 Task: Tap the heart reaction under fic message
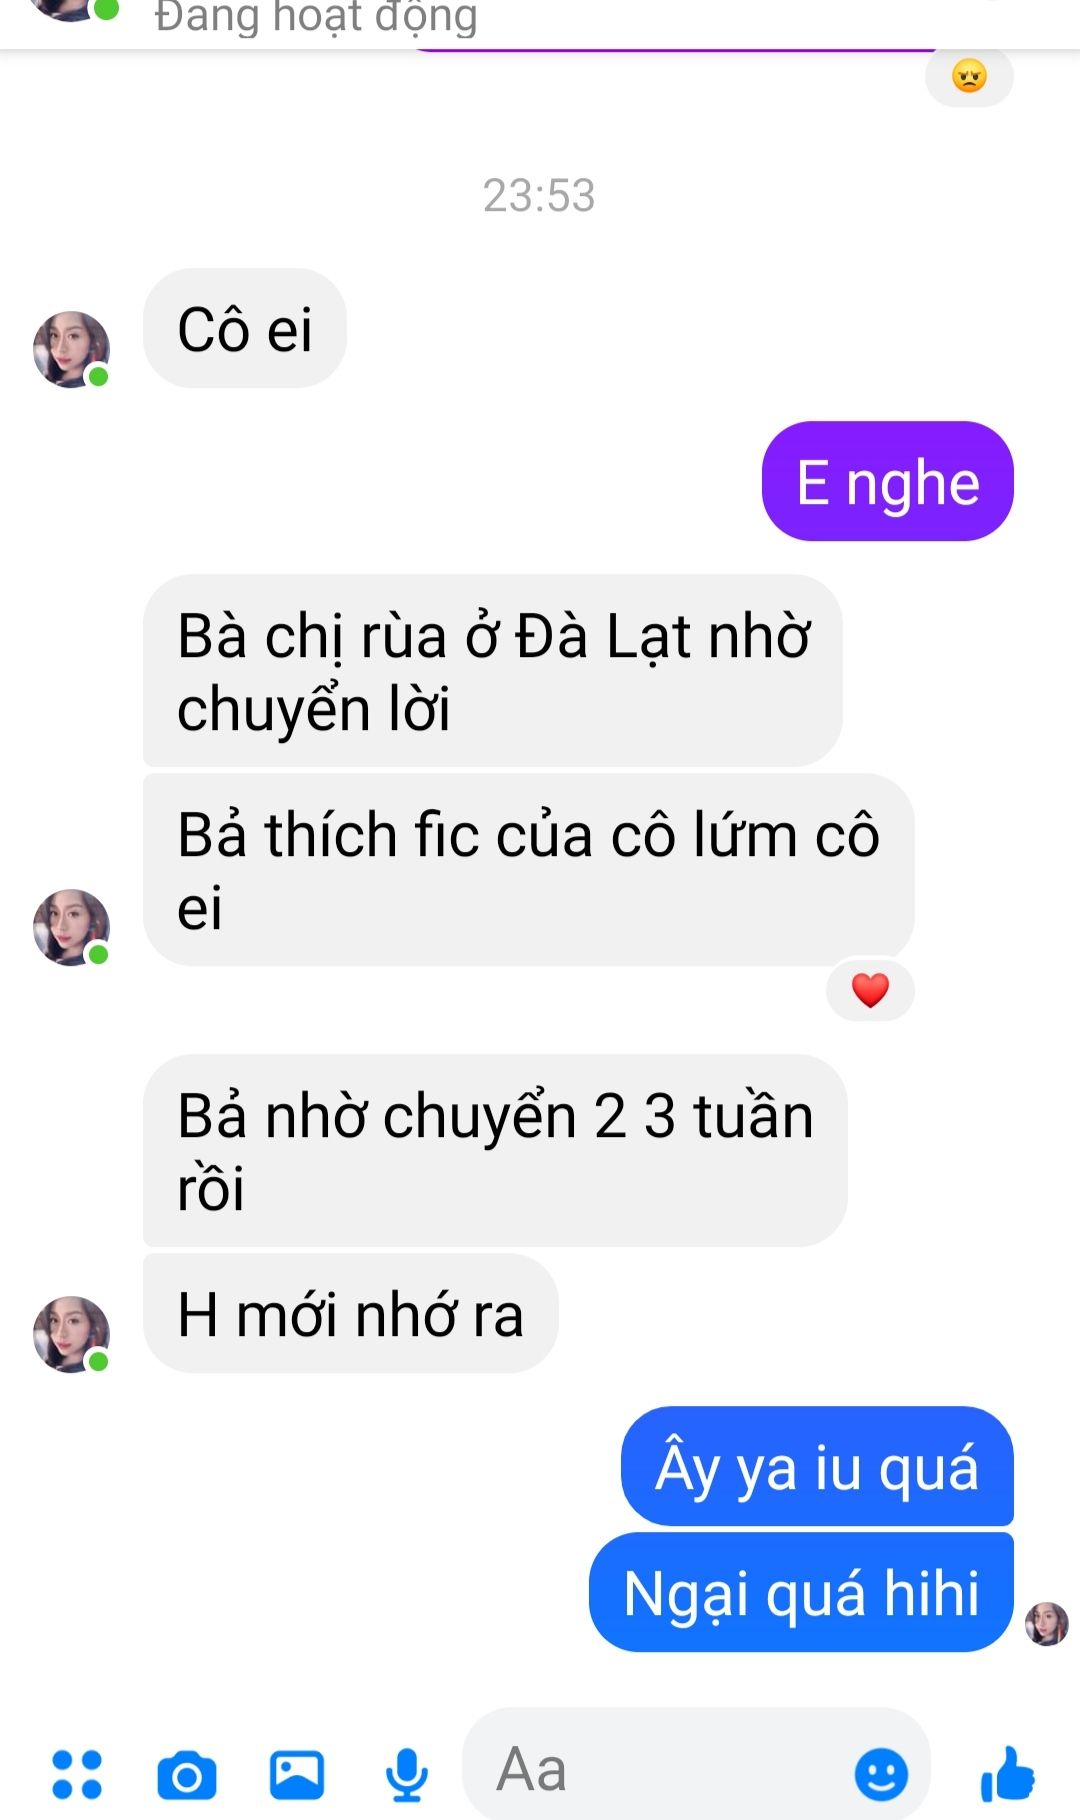pos(870,991)
